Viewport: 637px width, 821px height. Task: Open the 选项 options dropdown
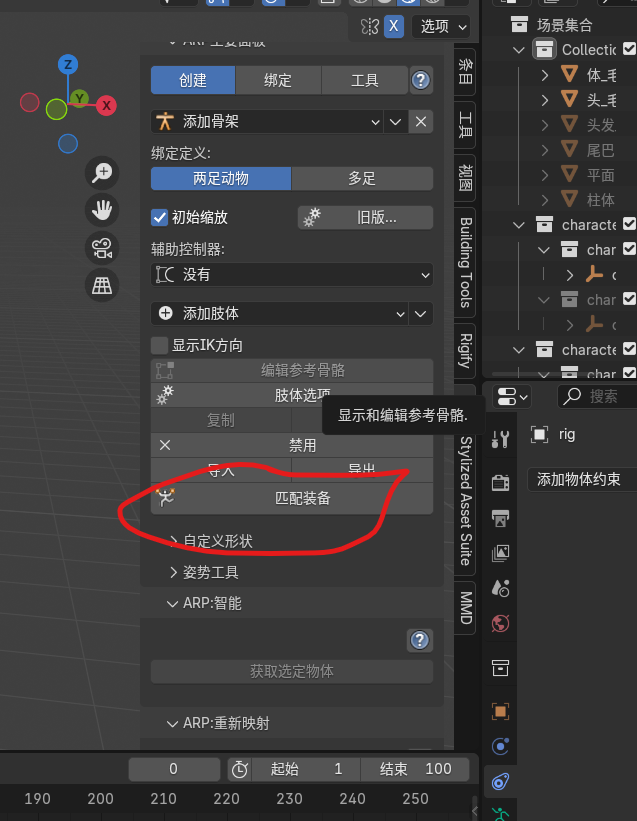(x=441, y=26)
